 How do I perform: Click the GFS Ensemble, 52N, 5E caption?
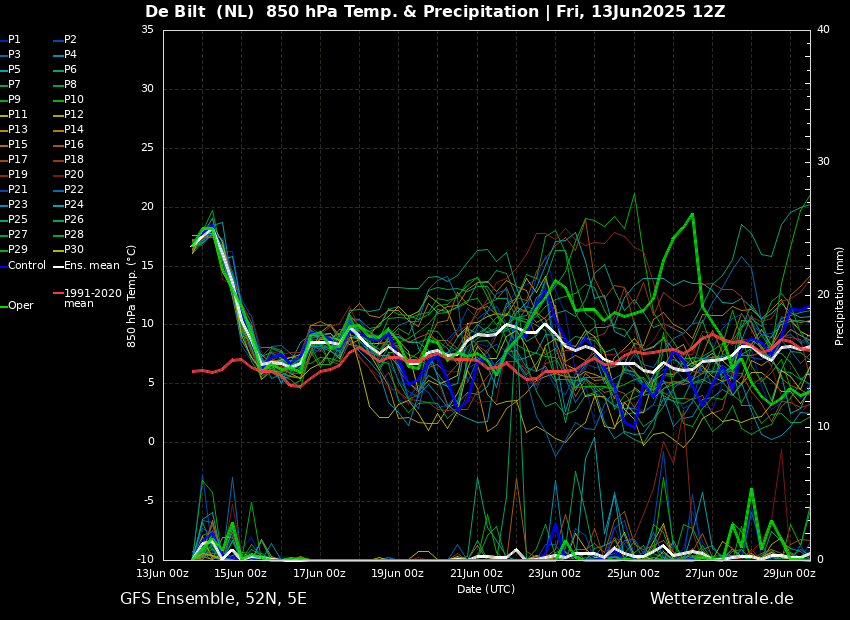[x=213, y=599]
